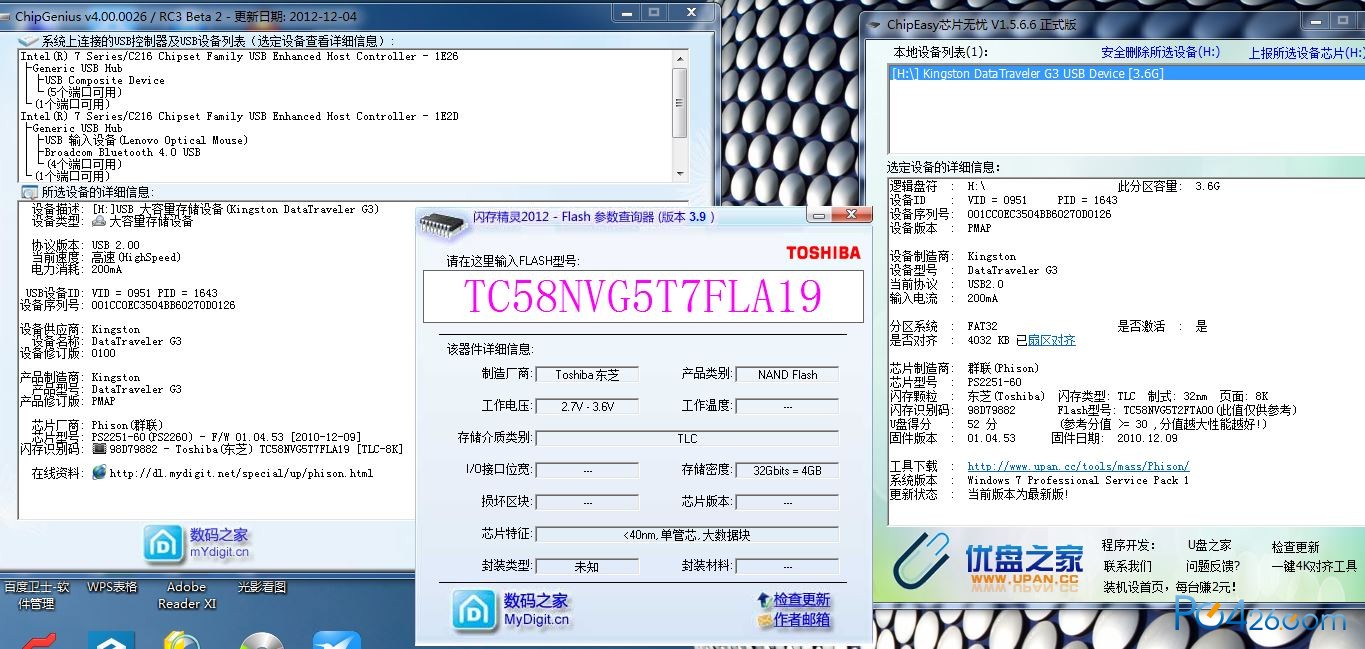Click 安全删除所选设备(H:) in ChipEasy
Viewport: 1365px width, 649px height.
[x=1160, y=52]
